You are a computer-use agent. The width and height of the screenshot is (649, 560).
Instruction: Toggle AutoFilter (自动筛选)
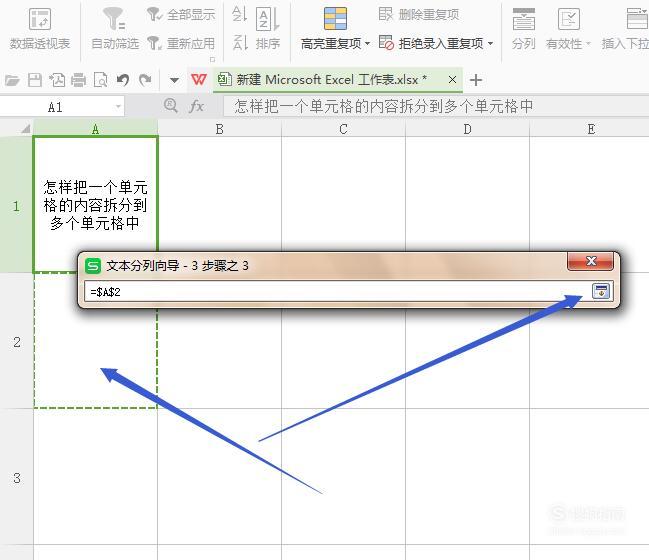(115, 29)
